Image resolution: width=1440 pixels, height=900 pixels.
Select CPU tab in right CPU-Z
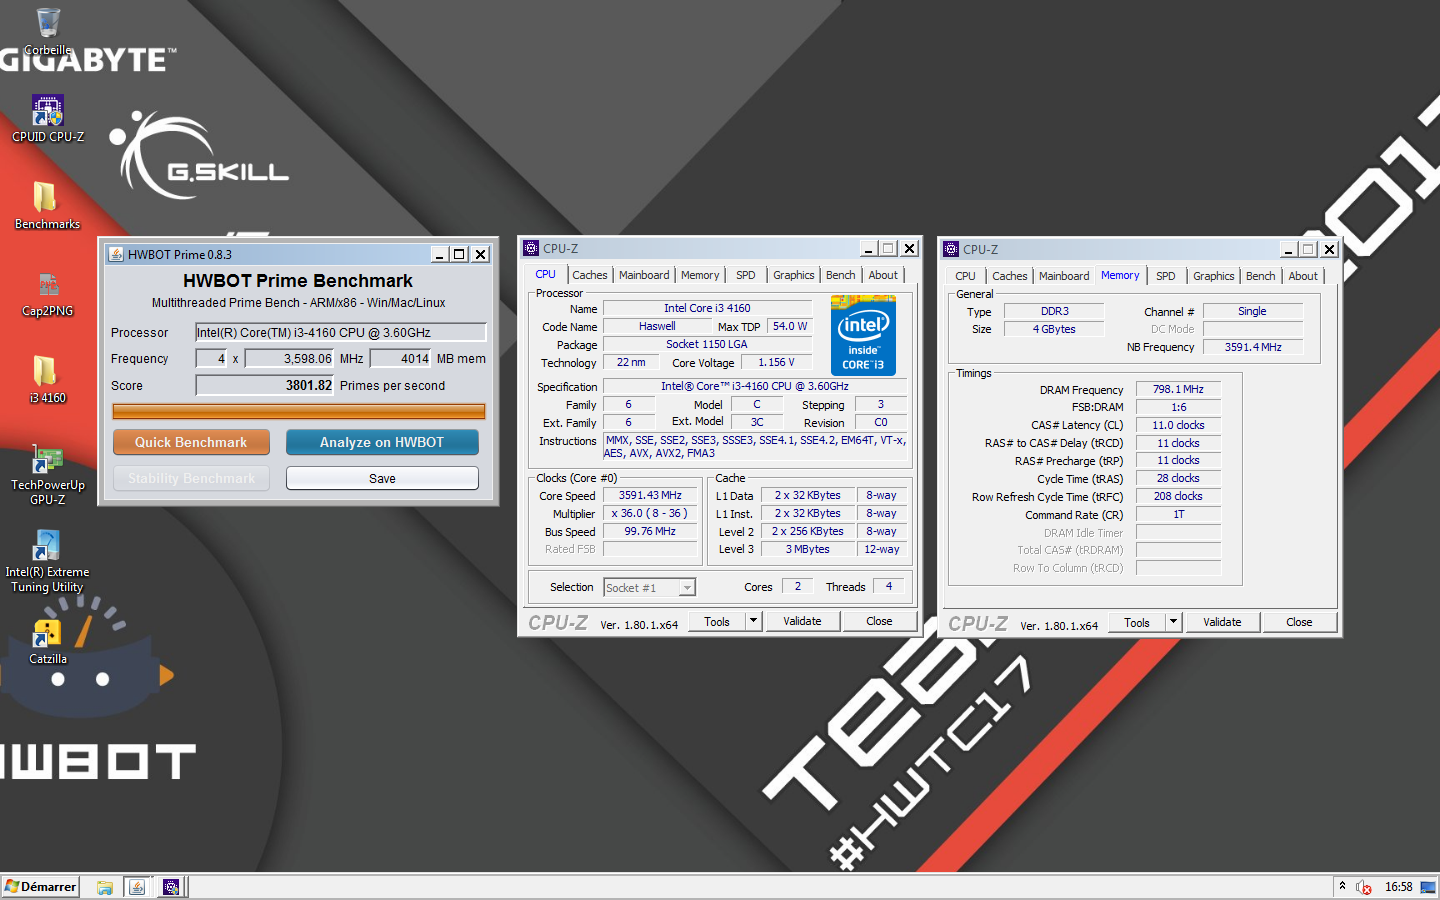pyautogui.click(x=965, y=276)
